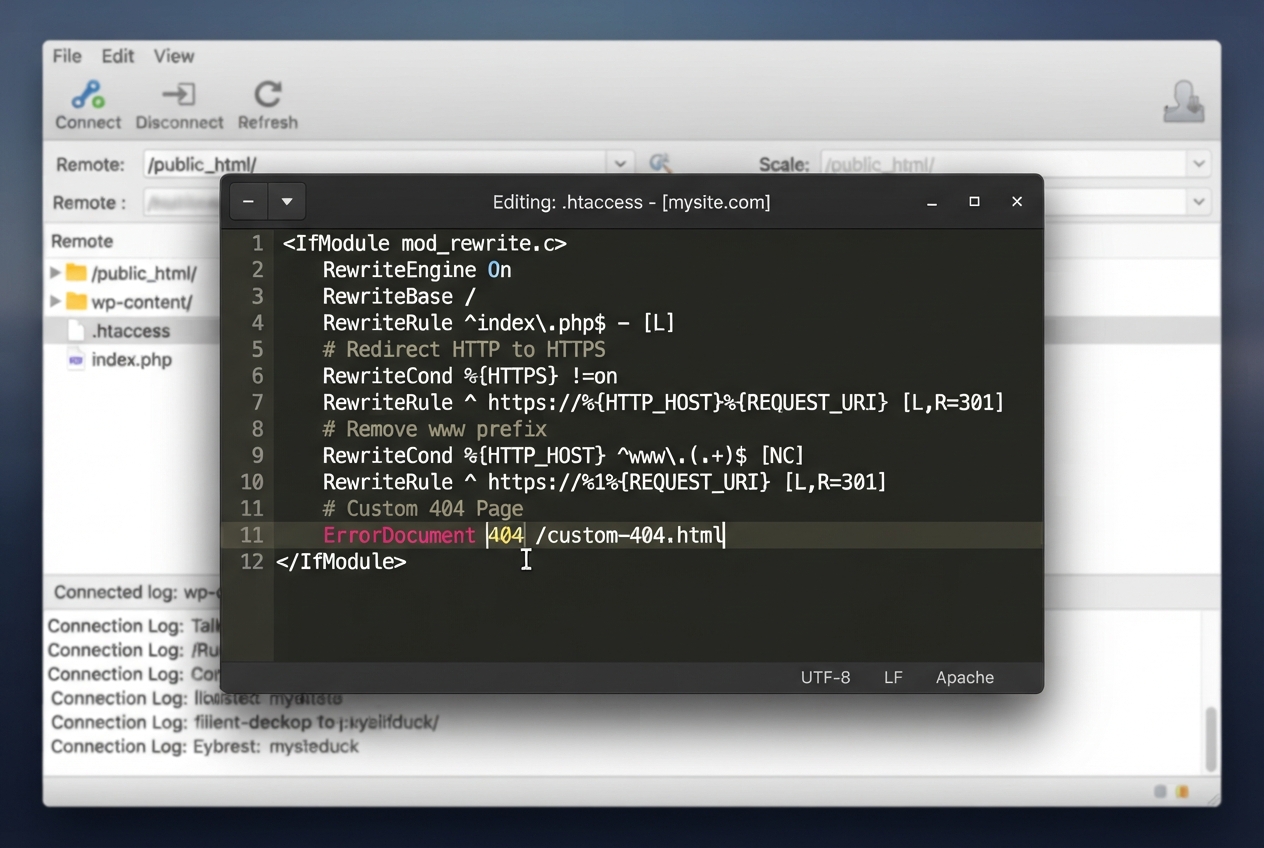This screenshot has height=848, width=1264.
Task: Close the .htaccess editor window
Action: (x=1017, y=202)
